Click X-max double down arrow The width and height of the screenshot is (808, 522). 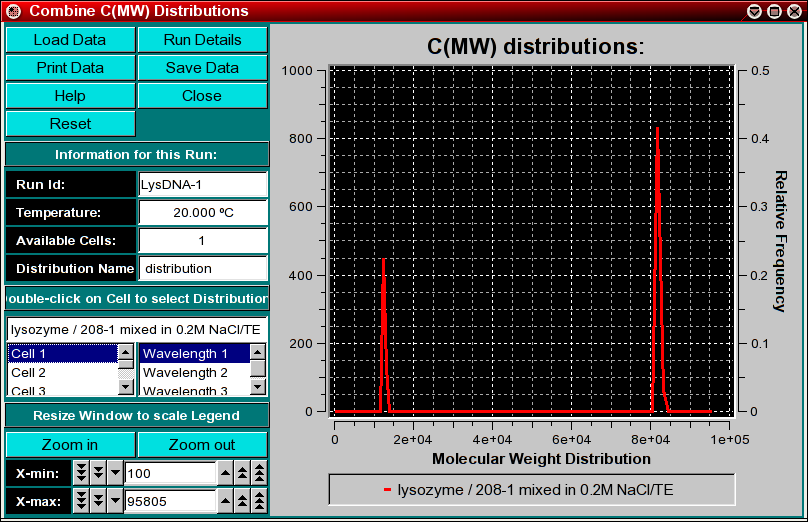click(98, 501)
